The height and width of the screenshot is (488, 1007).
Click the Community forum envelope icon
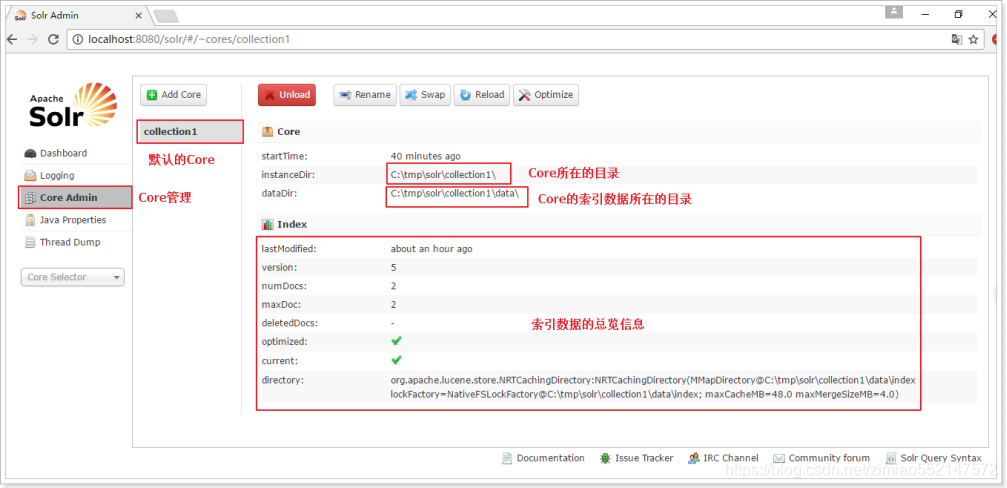coord(779,458)
